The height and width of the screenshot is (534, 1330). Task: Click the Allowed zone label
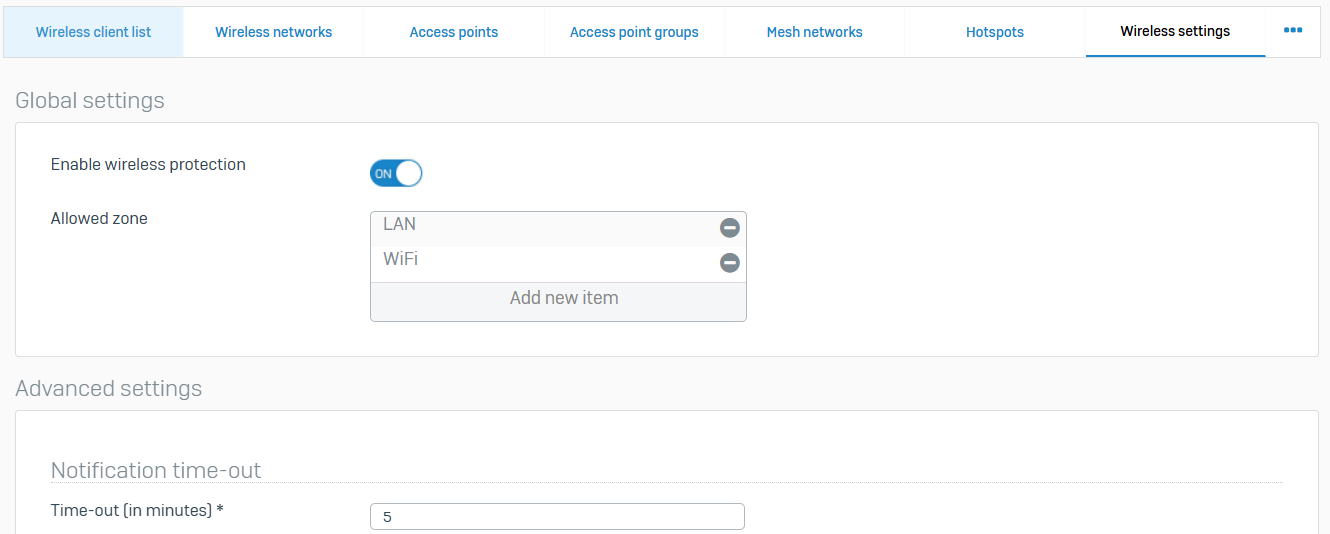99,219
